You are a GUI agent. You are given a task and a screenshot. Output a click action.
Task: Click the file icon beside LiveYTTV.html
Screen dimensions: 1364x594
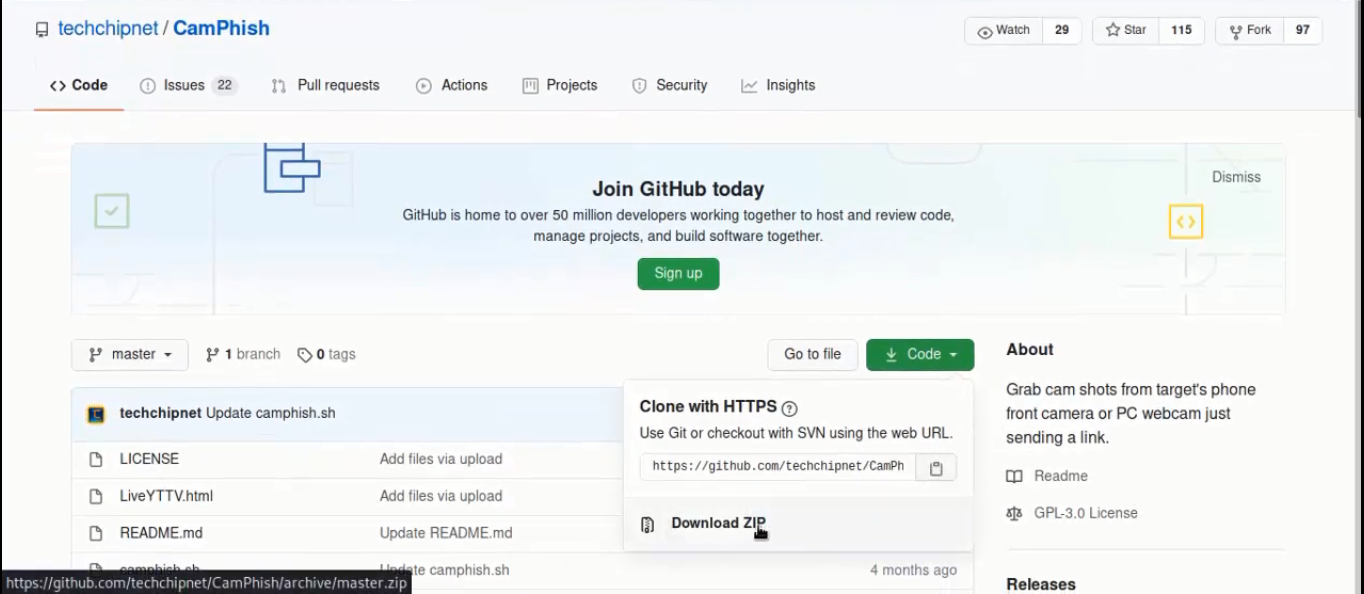click(x=96, y=497)
